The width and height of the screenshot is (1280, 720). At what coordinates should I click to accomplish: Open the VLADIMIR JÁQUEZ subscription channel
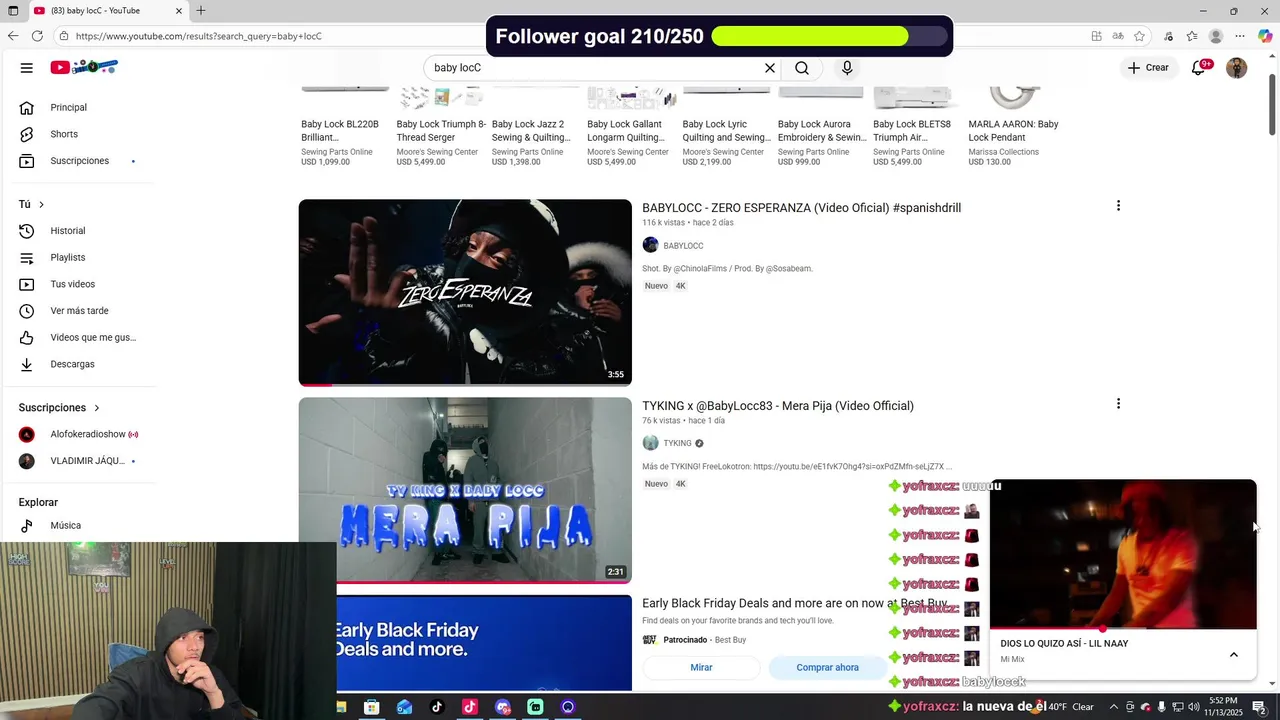click(78, 461)
